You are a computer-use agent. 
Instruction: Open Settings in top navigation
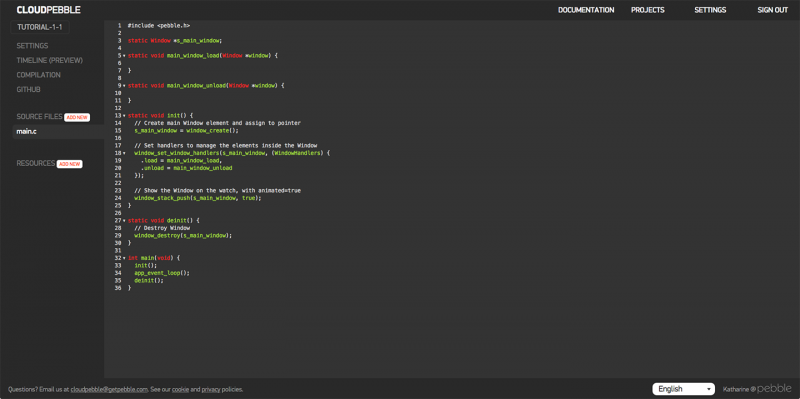tap(710, 10)
